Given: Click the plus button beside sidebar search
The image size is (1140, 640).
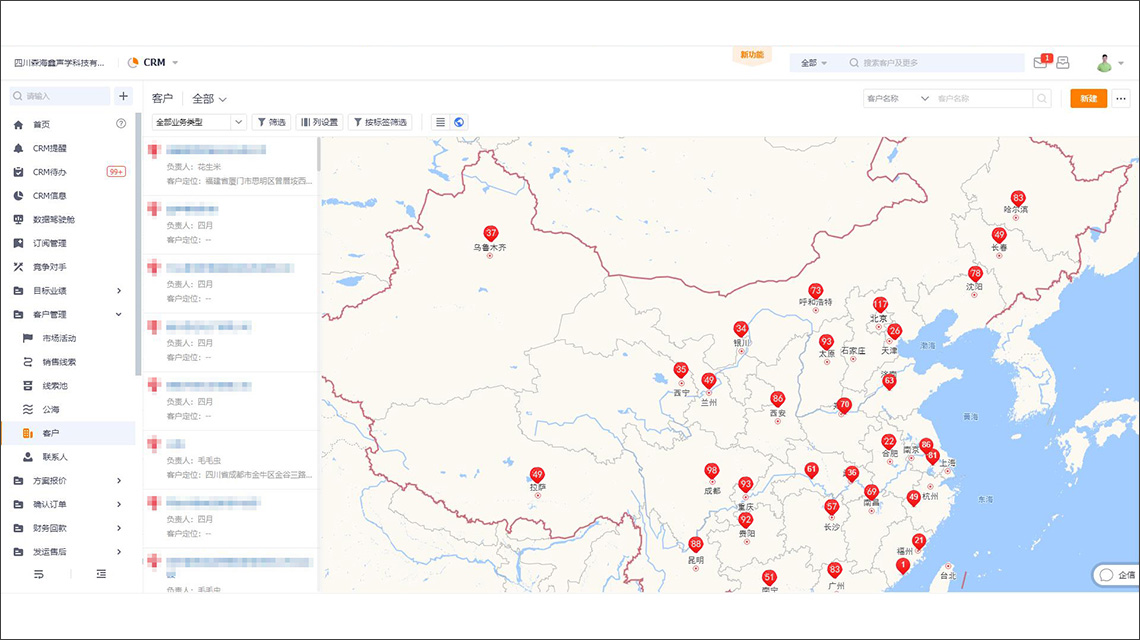Looking at the screenshot, I should tap(123, 96).
